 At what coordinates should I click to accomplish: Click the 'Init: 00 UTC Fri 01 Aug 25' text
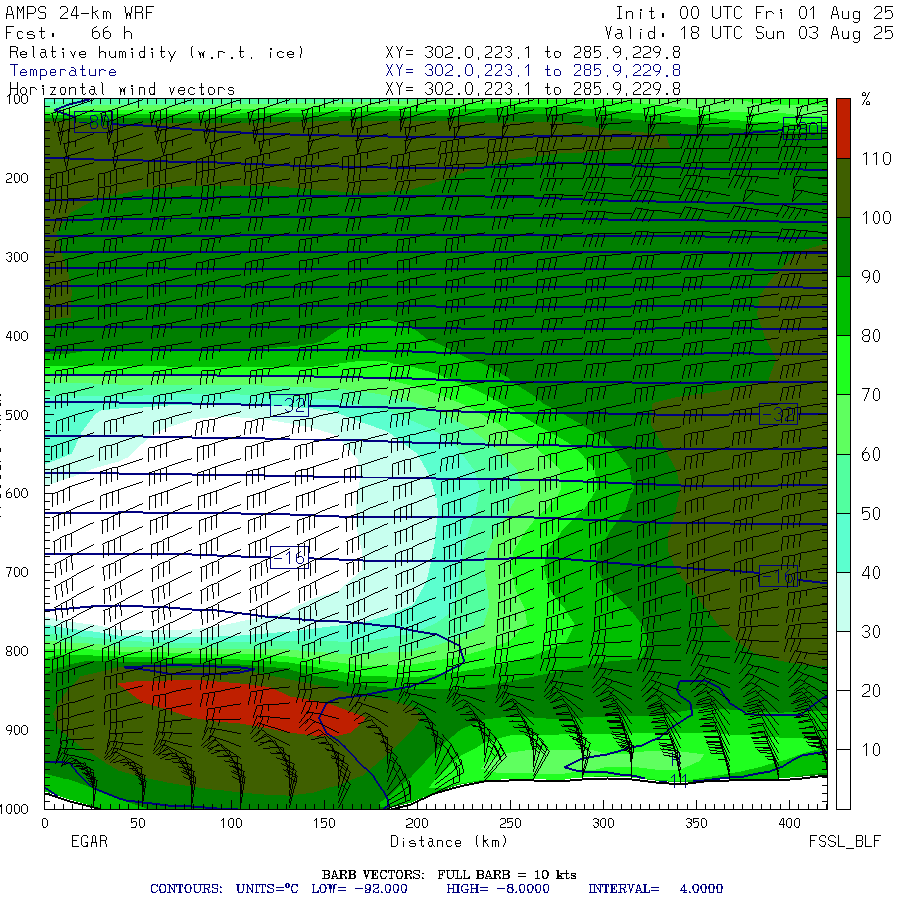754,13
